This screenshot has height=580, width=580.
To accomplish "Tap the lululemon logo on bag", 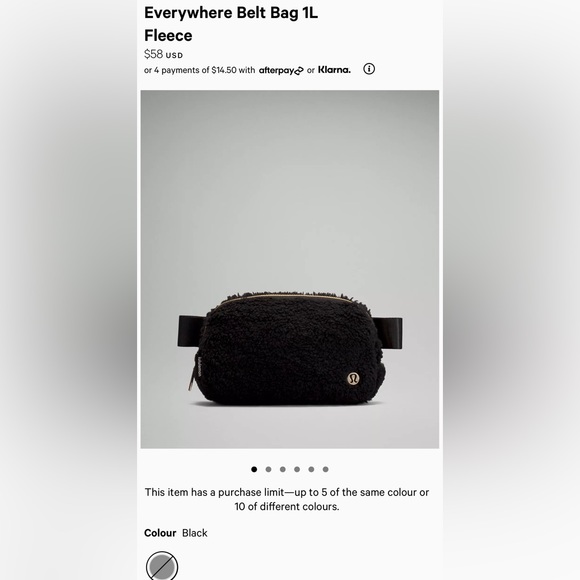I will 354,379.
